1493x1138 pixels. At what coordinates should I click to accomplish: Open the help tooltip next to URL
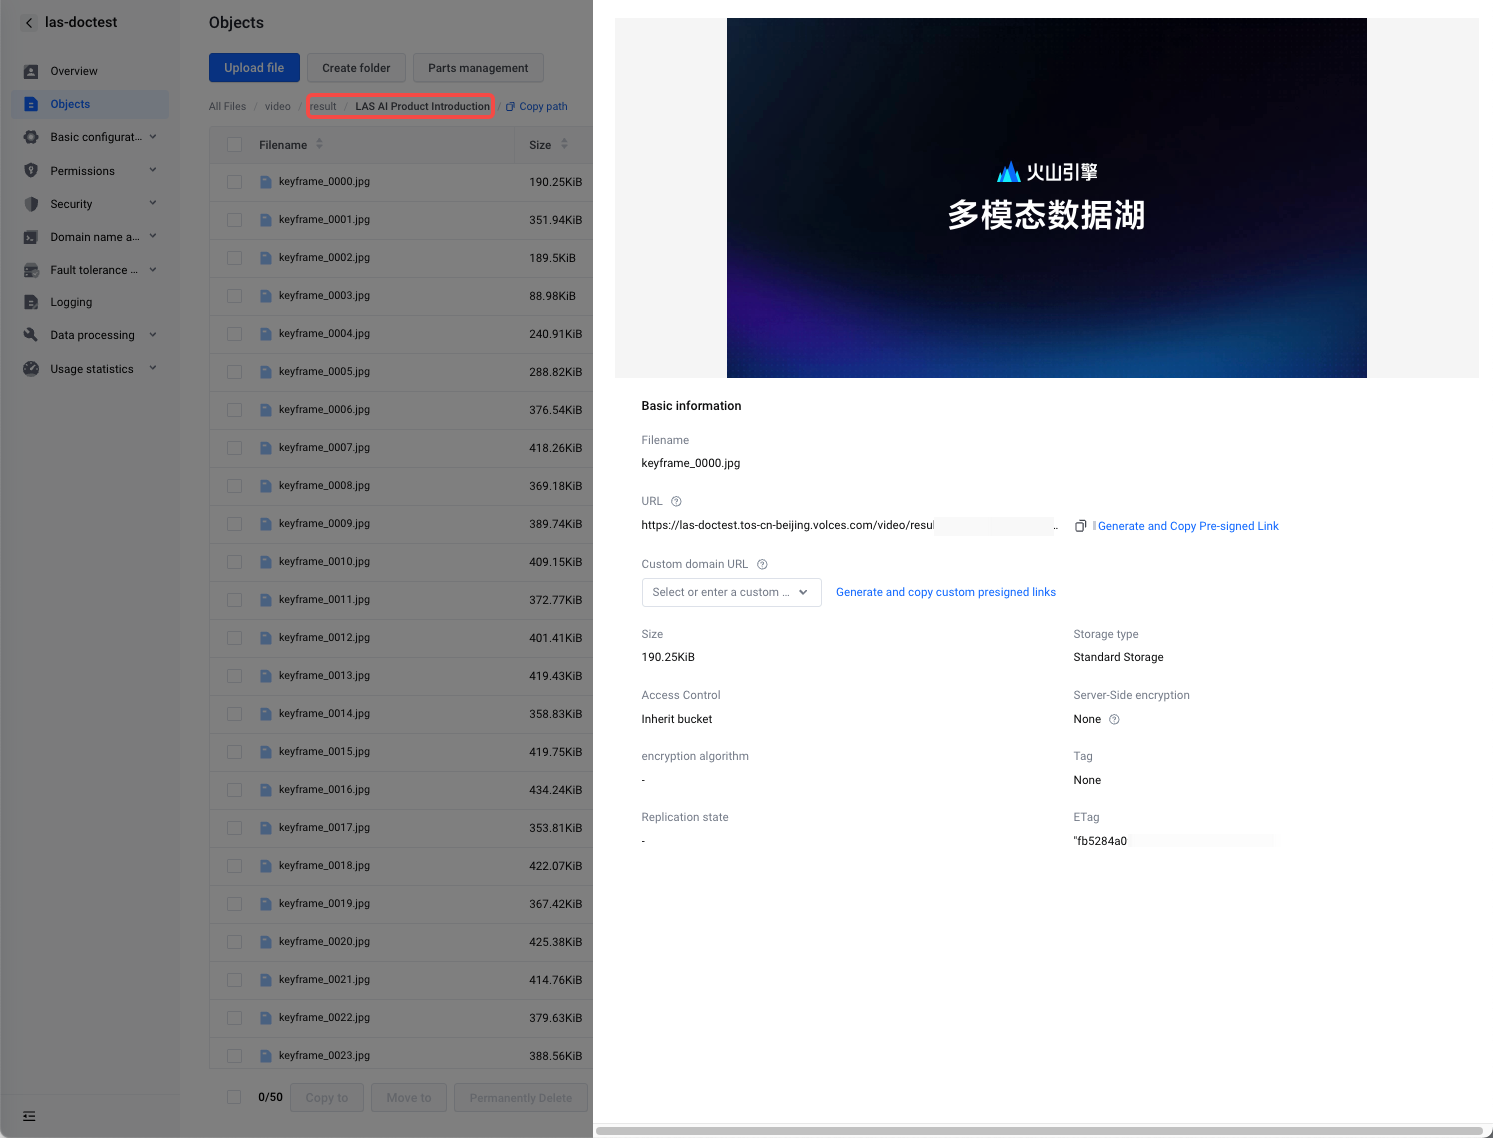tap(676, 502)
